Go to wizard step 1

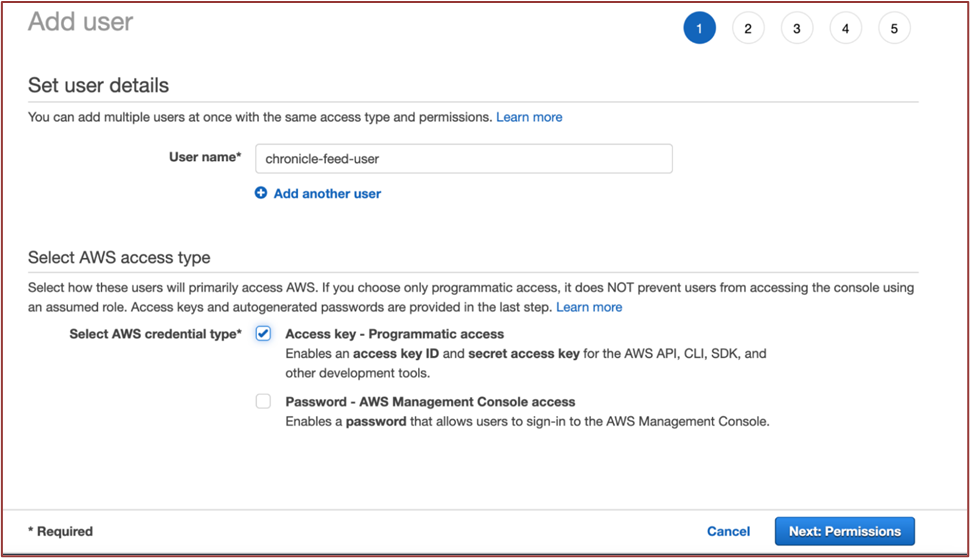[x=700, y=28]
